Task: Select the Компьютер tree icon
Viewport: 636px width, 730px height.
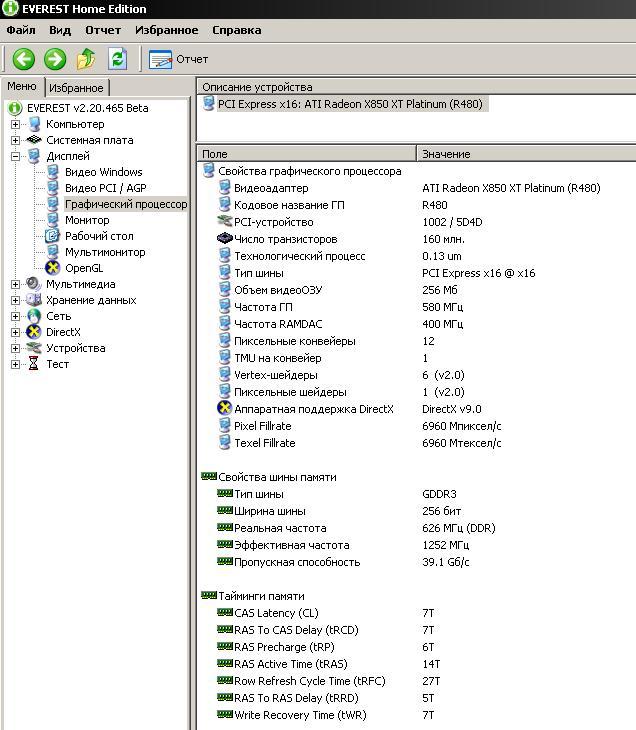Action: [x=34, y=124]
